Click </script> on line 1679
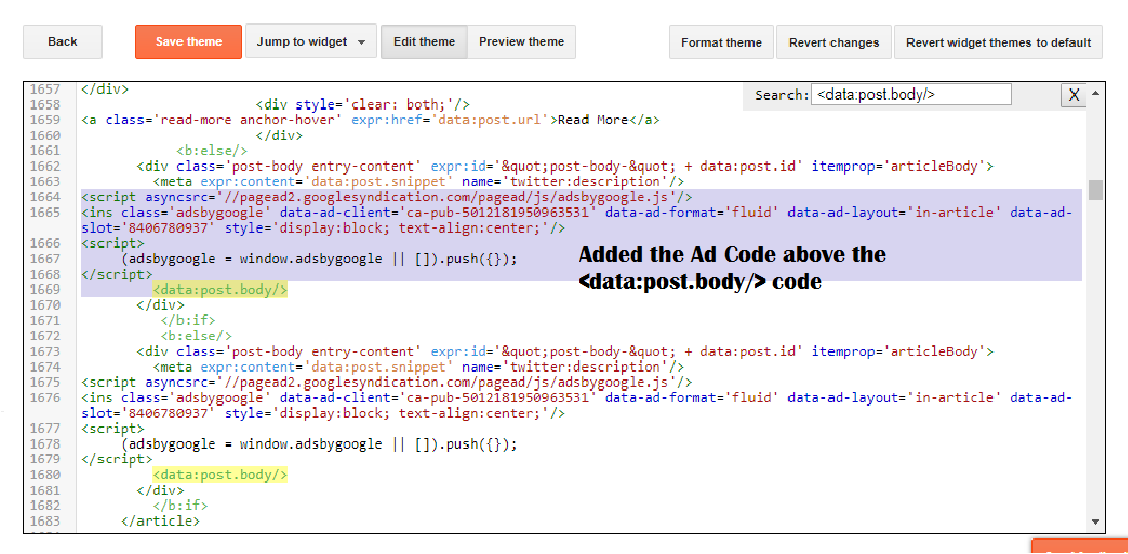 (x=117, y=460)
